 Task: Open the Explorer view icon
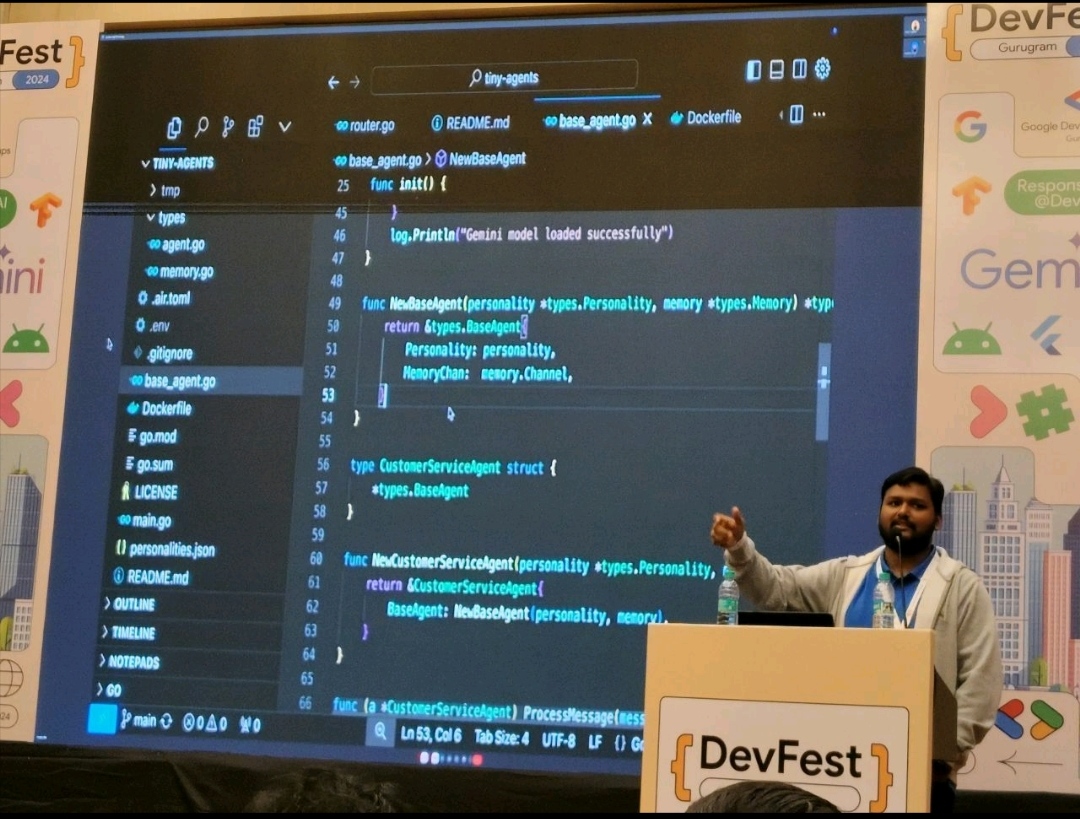pos(175,127)
